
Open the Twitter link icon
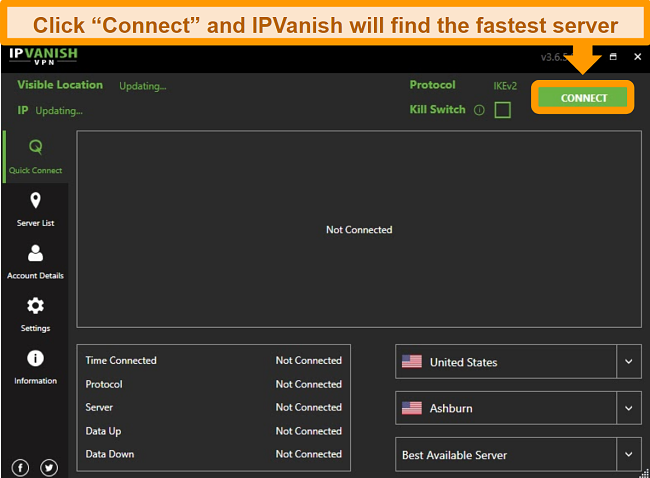click(49, 468)
